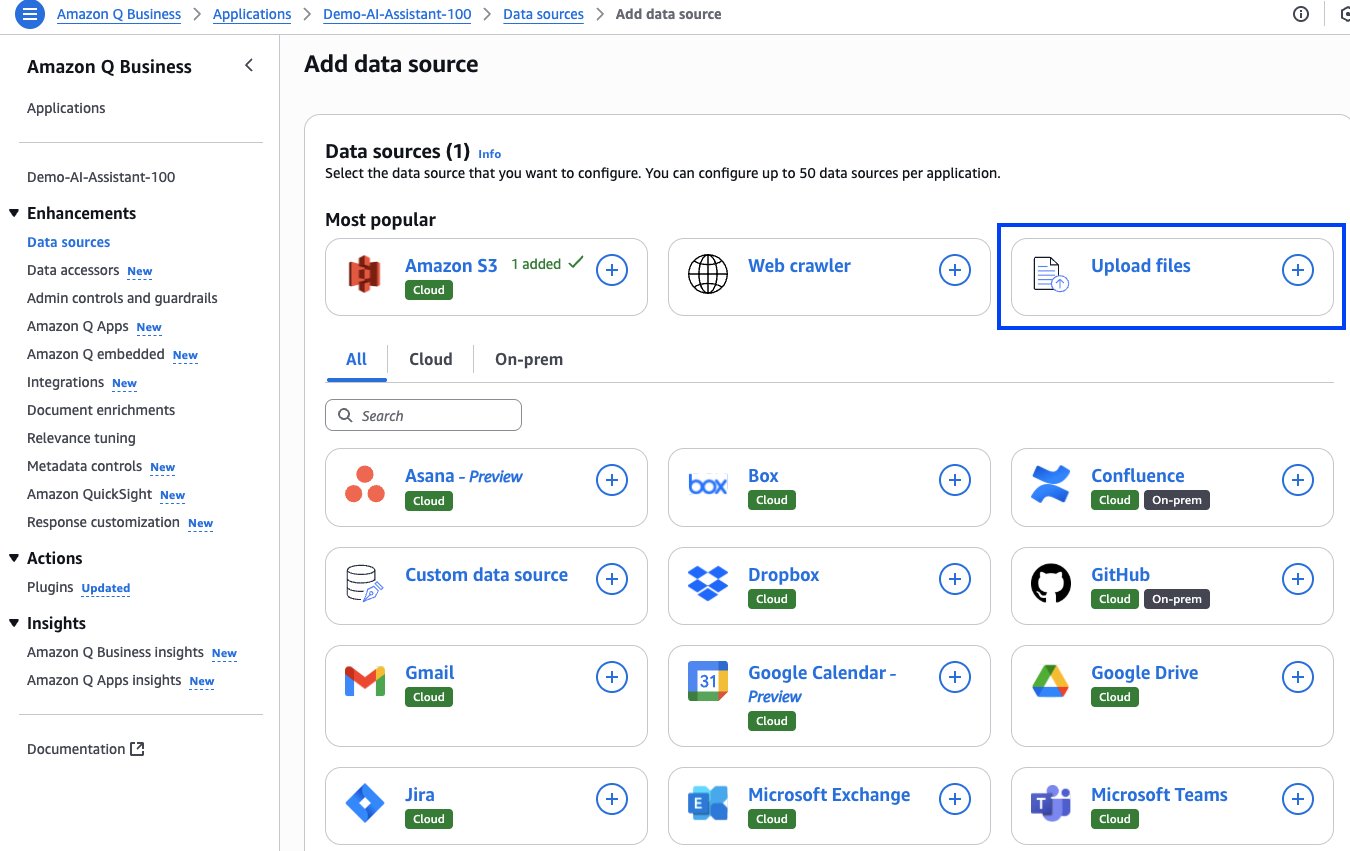Image resolution: width=1350 pixels, height=851 pixels.
Task: Click the Amazon S3 logo icon
Action: pyautogui.click(x=365, y=274)
